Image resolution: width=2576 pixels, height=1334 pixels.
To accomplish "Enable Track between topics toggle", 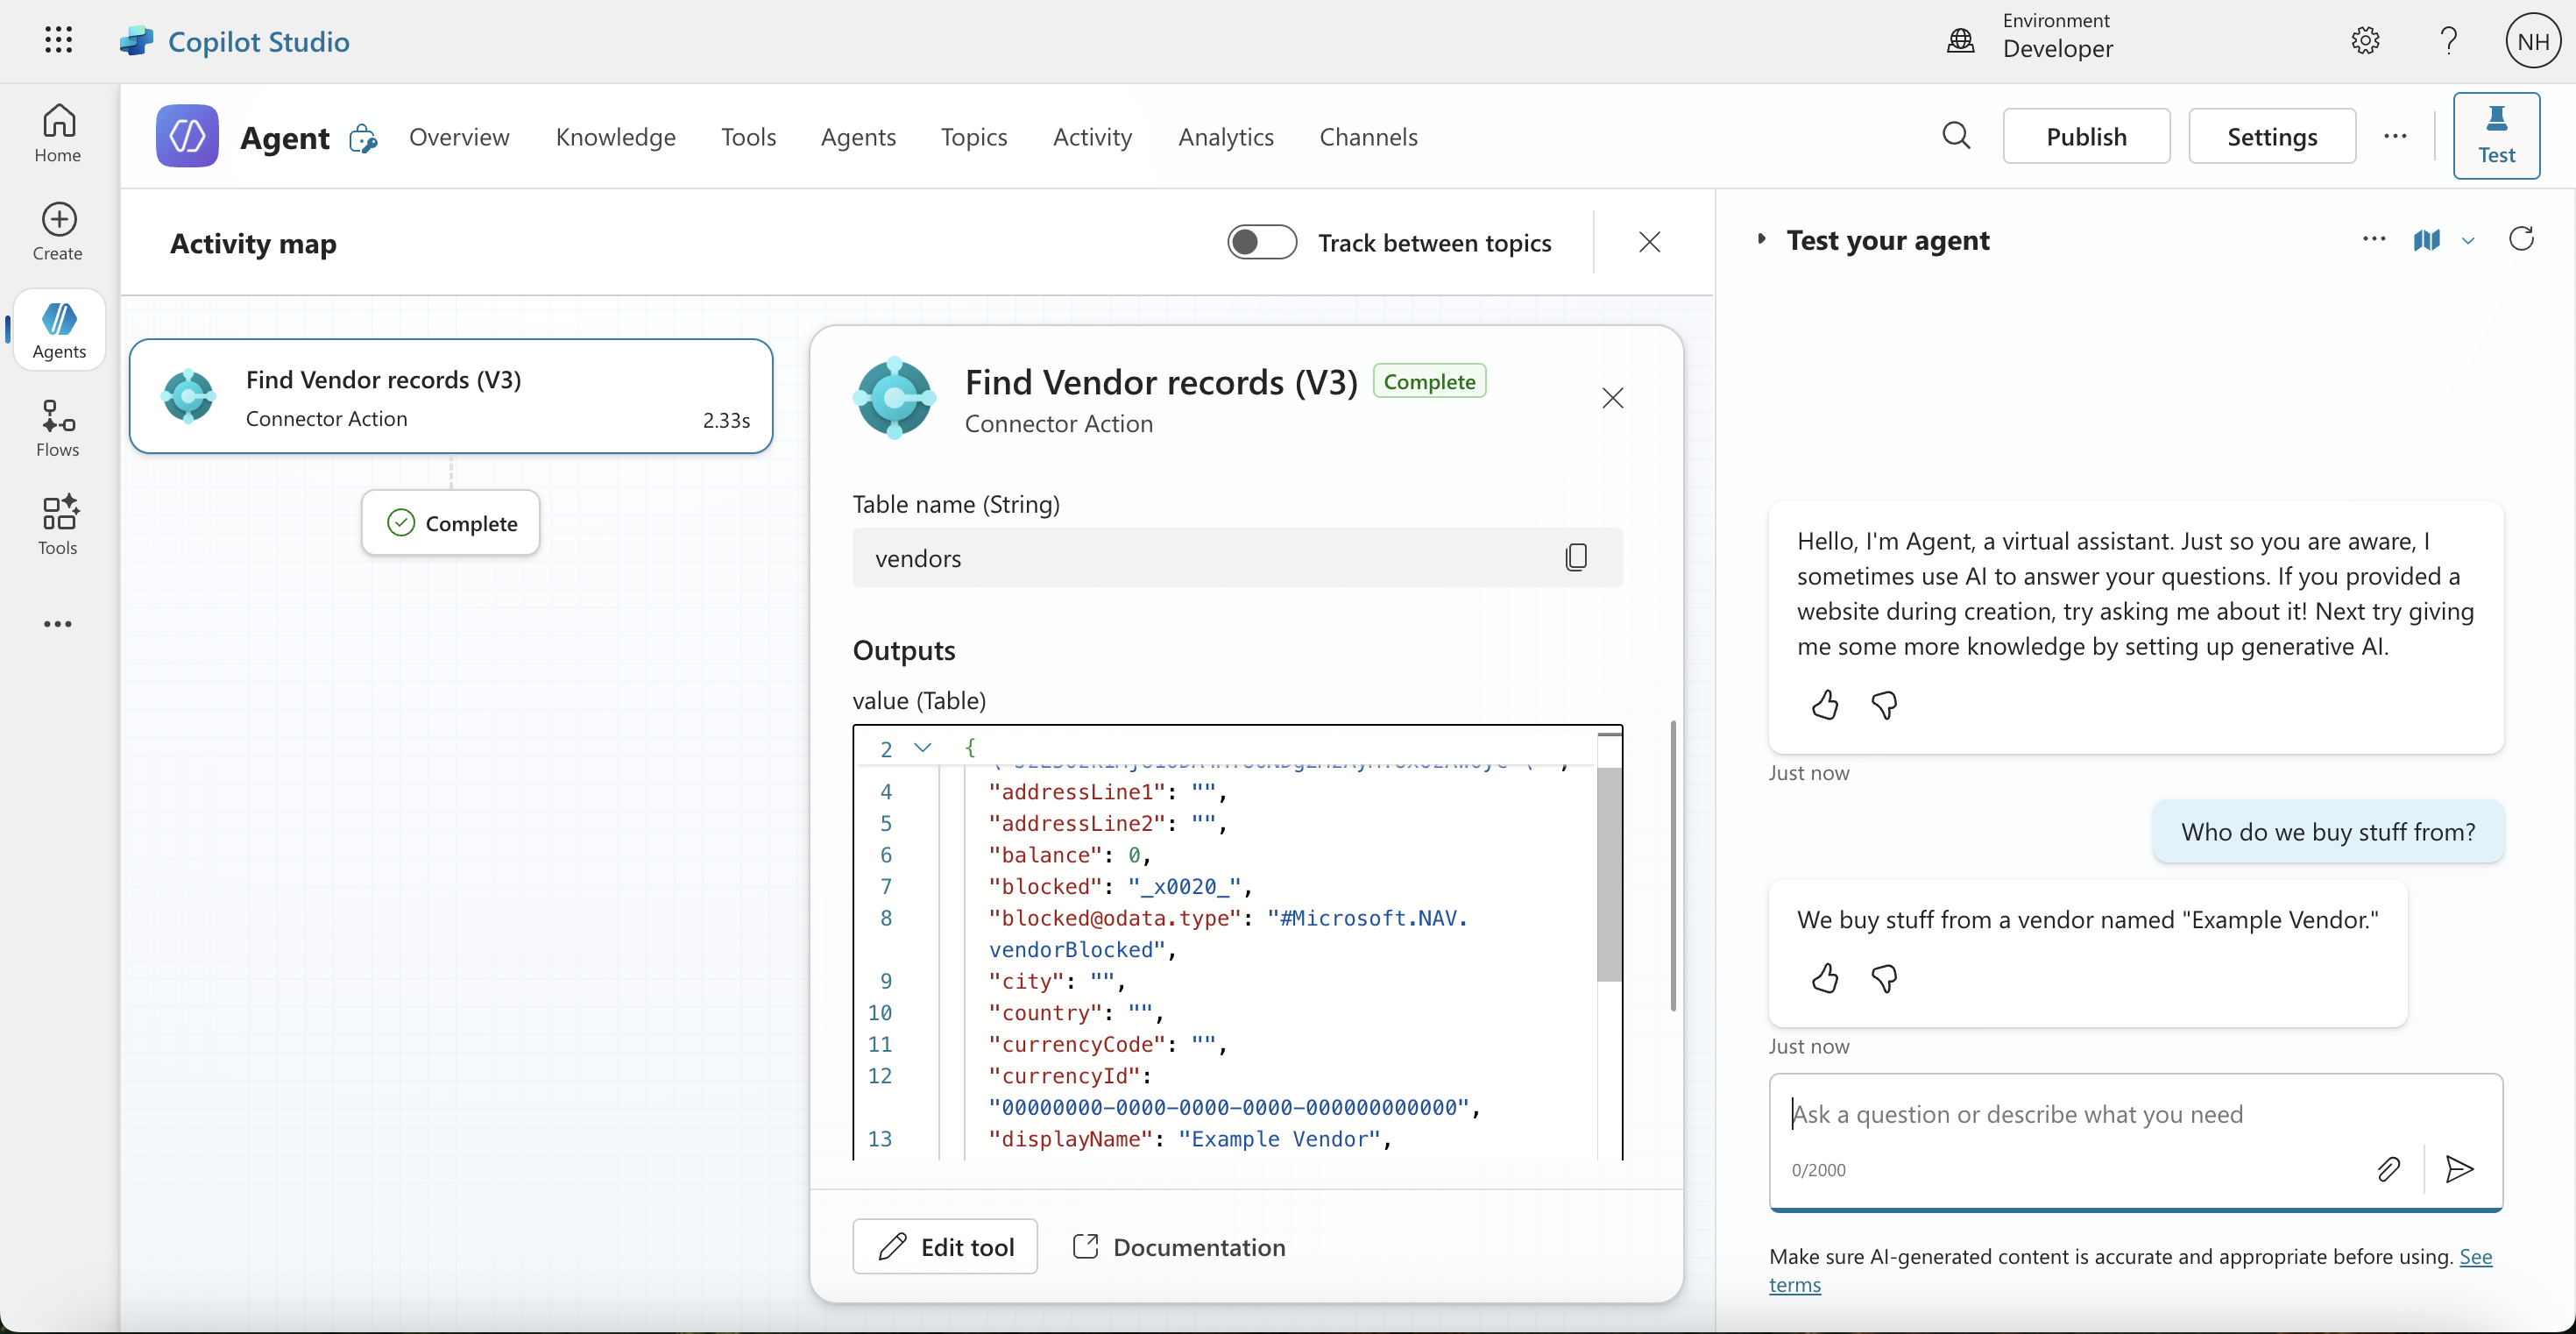I will (x=1262, y=242).
